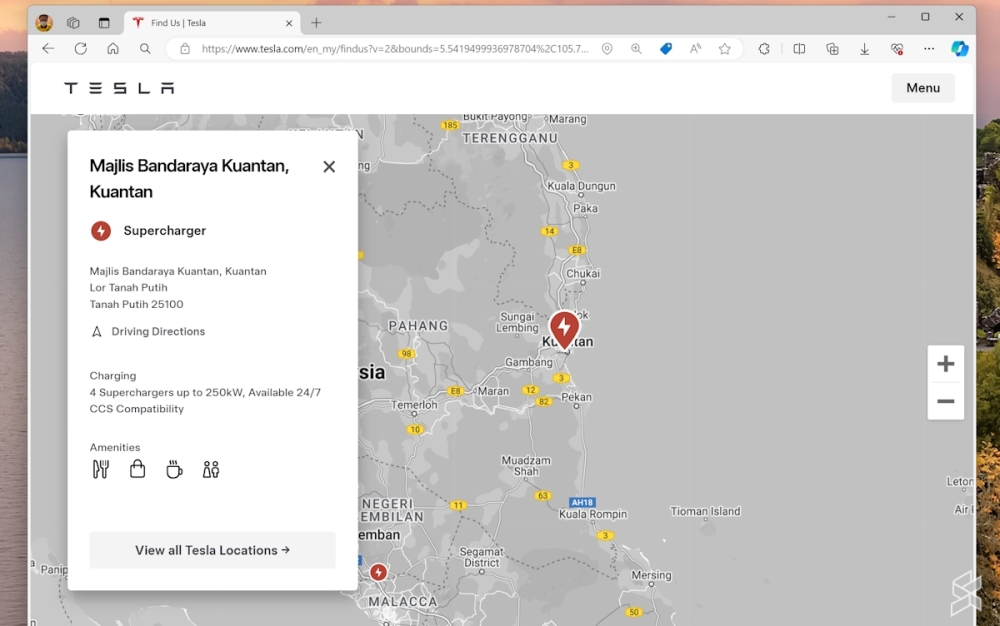This screenshot has height=626, width=1000.
Task: Zoom out on the map
Action: click(x=946, y=401)
